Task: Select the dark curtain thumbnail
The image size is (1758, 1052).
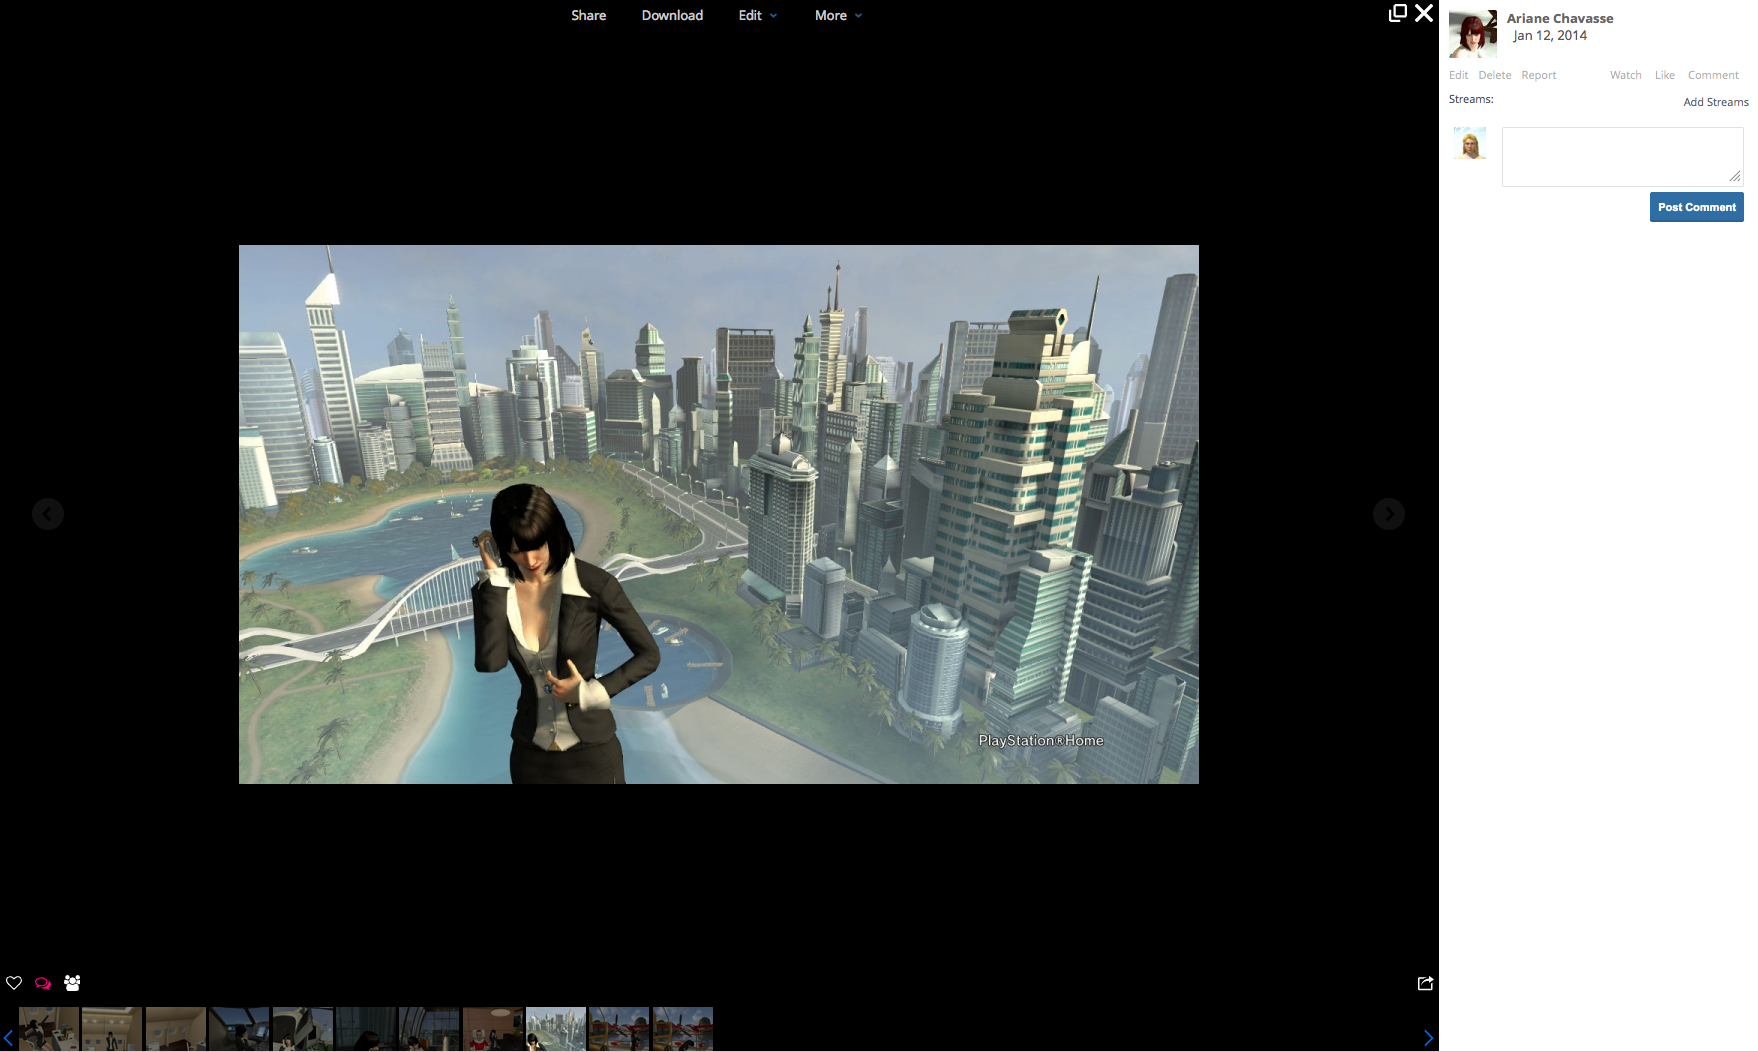Action: (x=366, y=1028)
